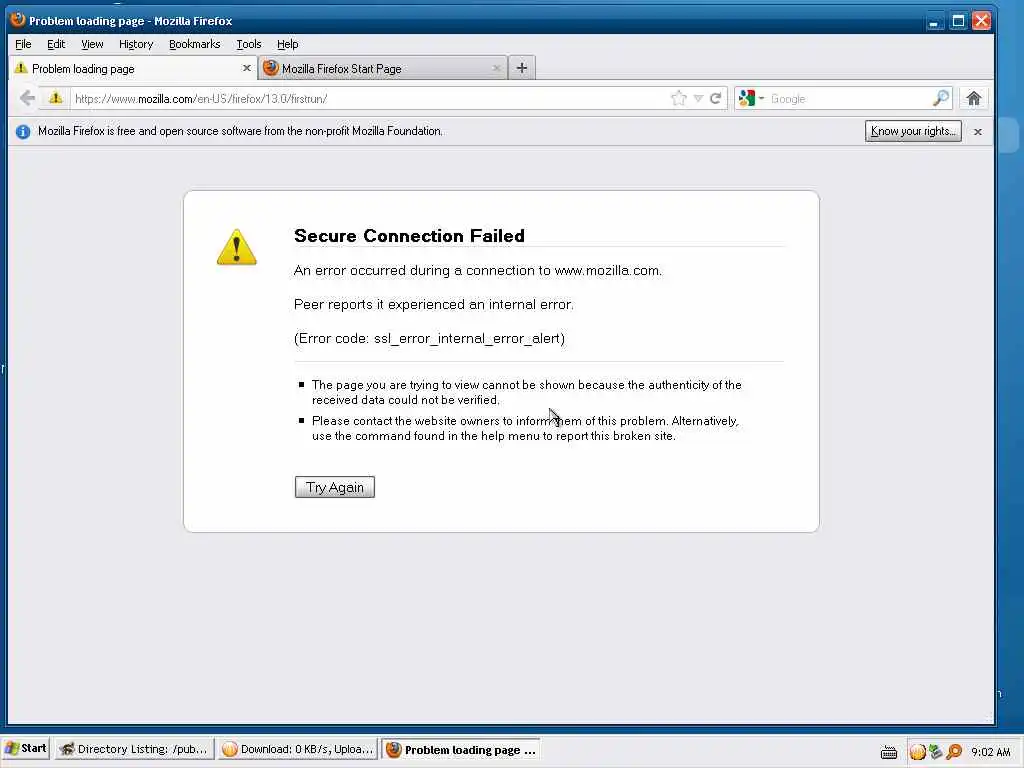Open the History menu
Image resolution: width=1024 pixels, height=768 pixels.
[136, 44]
